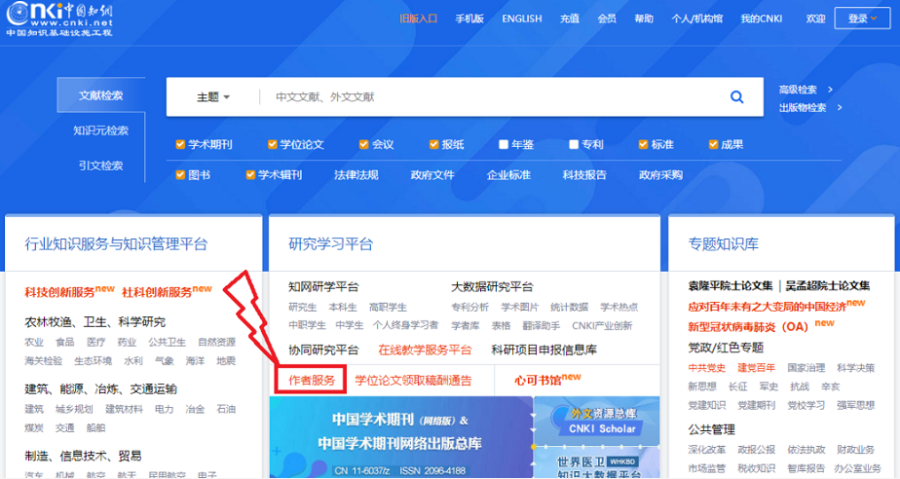The image size is (900, 479).
Task: Open the CNKI Scholar 外文资源总库 banner
Action: pyautogui.click(x=596, y=421)
